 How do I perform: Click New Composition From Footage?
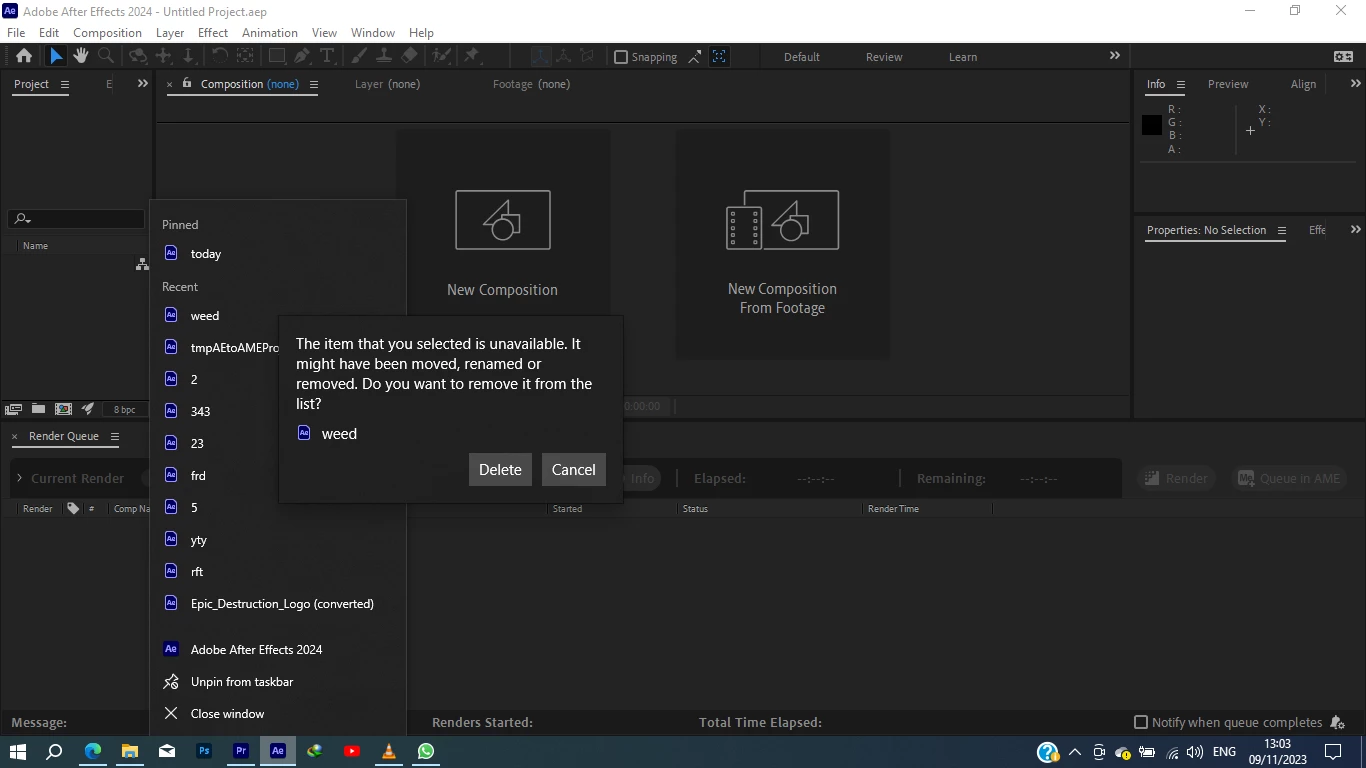coord(782,244)
